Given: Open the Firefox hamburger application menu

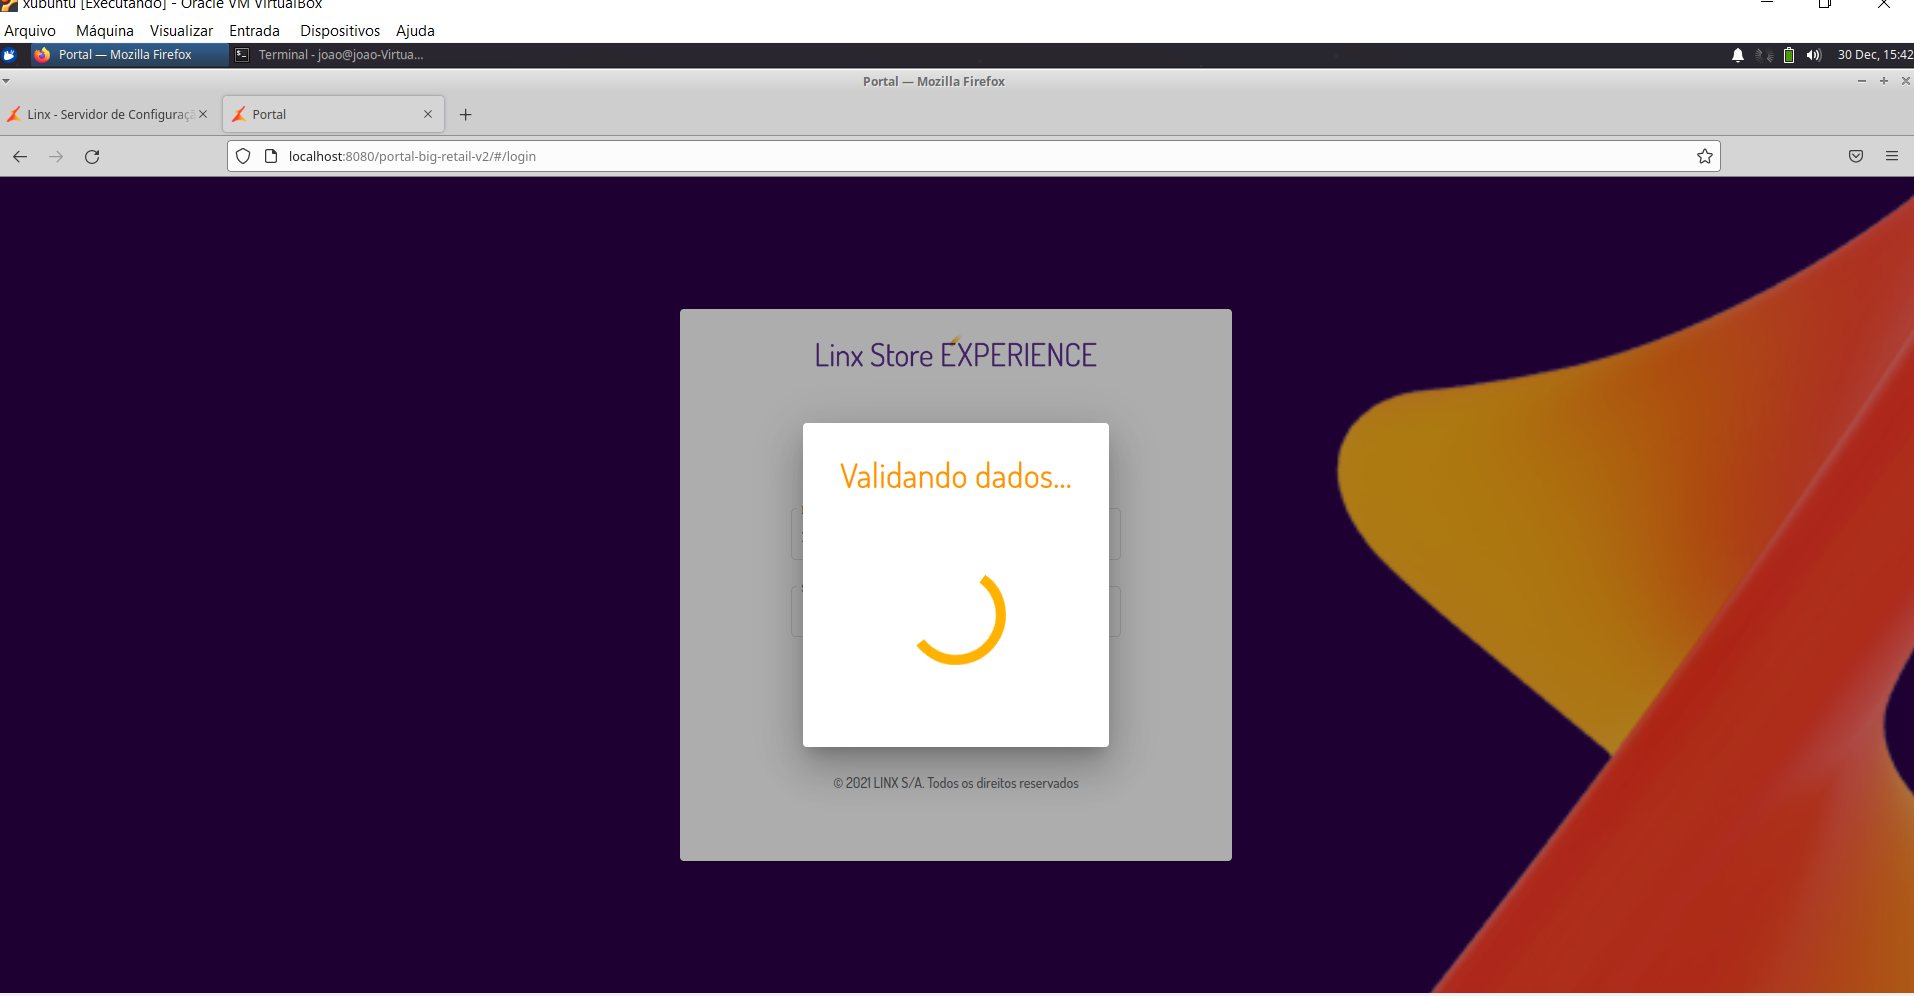Looking at the screenshot, I should pos(1892,156).
